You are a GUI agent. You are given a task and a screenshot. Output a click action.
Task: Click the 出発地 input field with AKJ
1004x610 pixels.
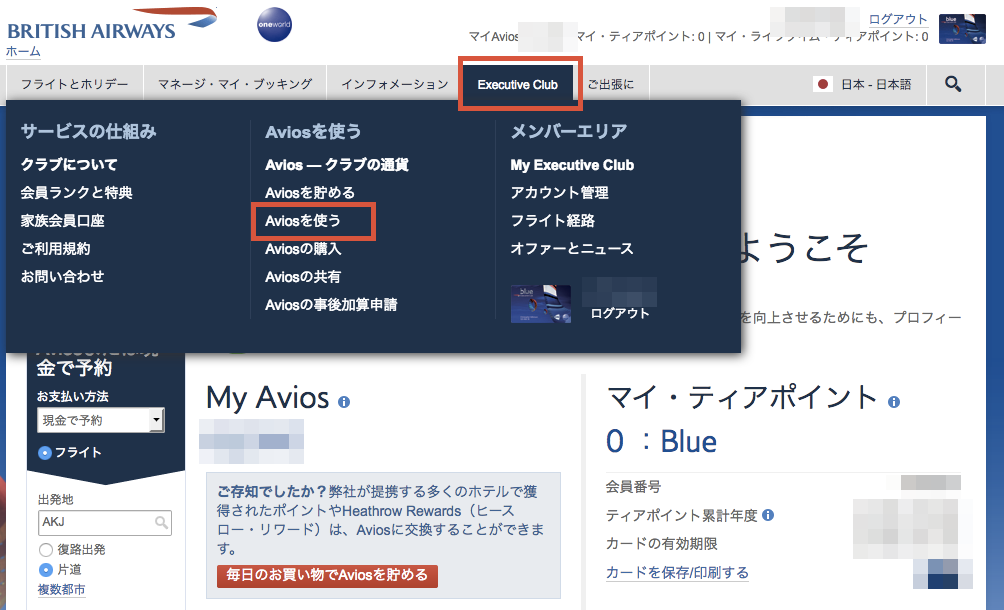[x=105, y=522]
